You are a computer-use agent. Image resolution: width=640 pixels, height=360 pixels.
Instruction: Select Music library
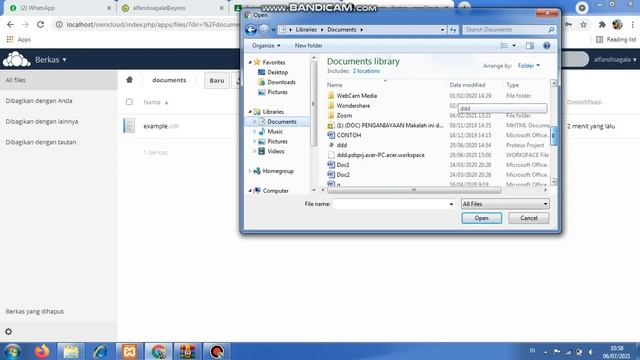coord(275,131)
